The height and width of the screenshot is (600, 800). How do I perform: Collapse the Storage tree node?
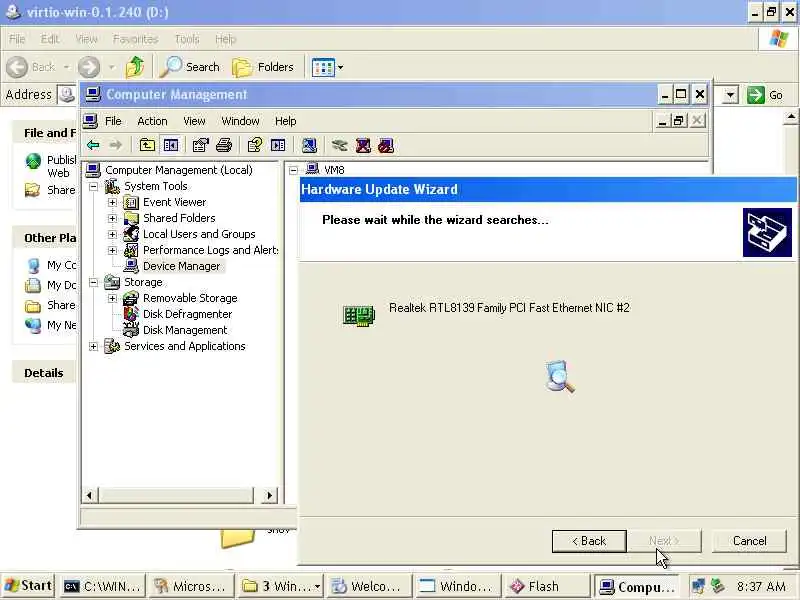[93, 282]
